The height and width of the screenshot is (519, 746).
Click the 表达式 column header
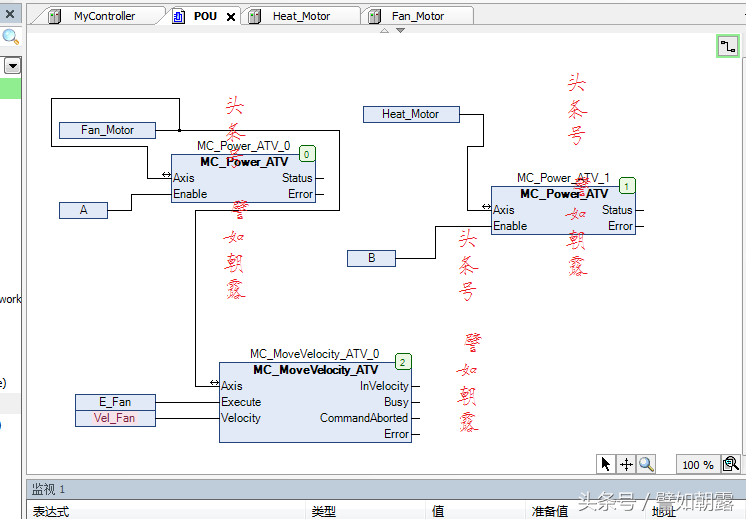(51, 511)
